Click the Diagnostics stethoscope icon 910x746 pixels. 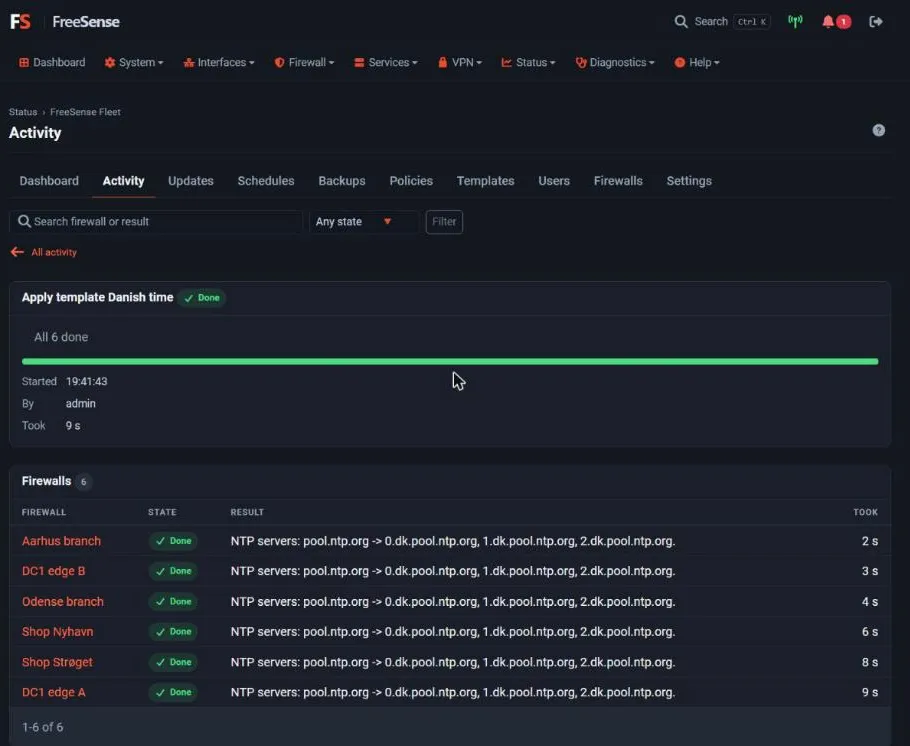pyautogui.click(x=581, y=62)
